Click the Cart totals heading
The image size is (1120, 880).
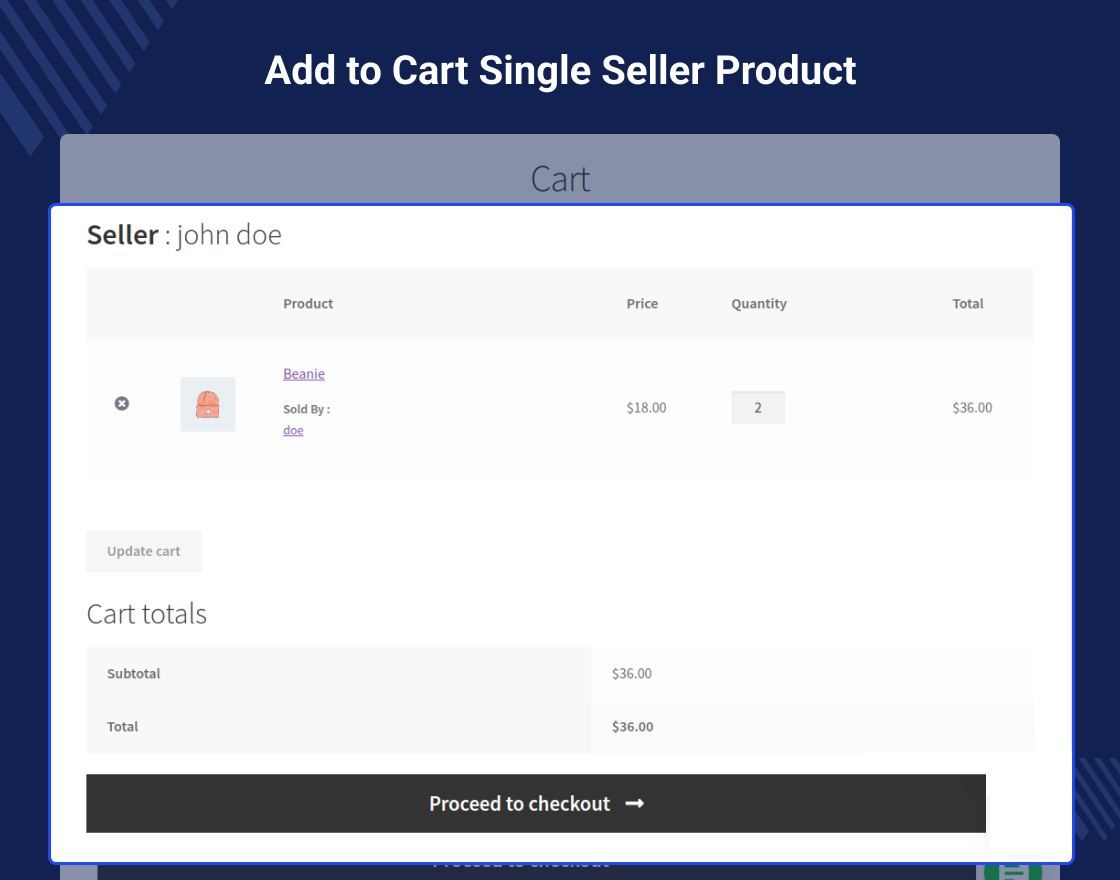coord(147,613)
